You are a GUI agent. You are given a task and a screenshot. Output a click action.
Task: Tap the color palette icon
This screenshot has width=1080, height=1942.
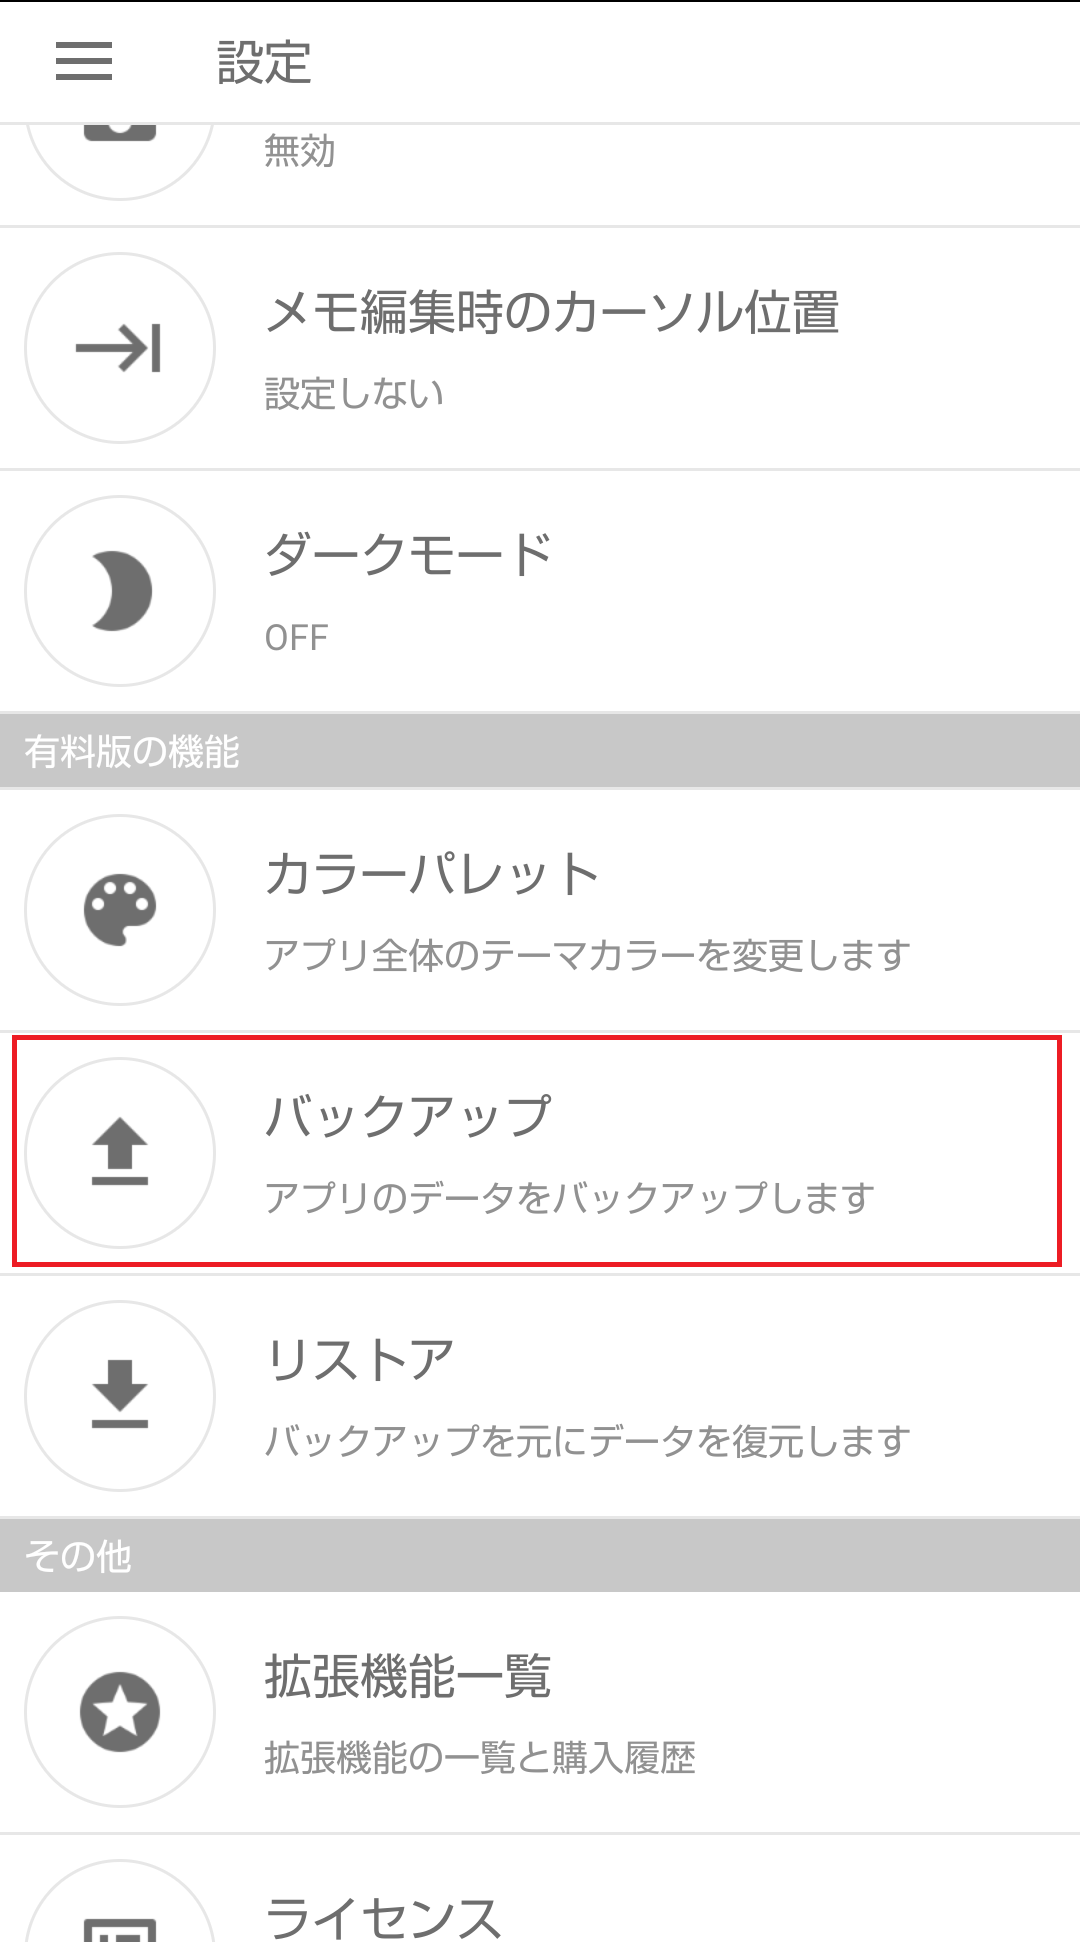click(x=120, y=910)
